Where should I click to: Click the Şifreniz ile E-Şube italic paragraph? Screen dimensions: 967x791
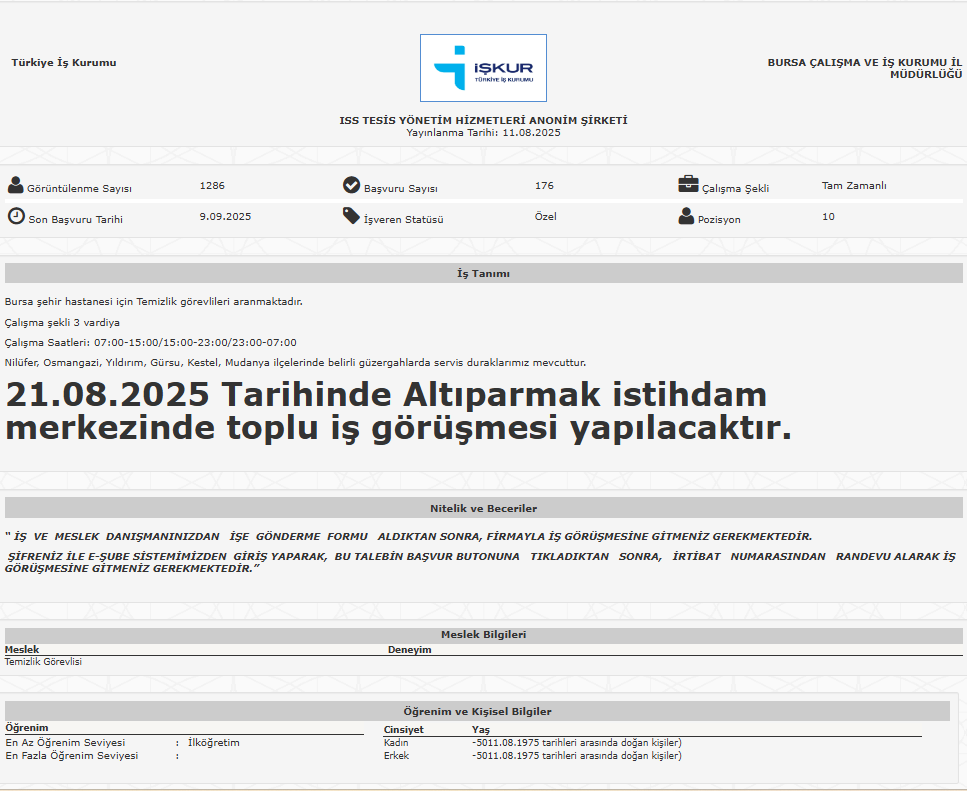(x=480, y=562)
